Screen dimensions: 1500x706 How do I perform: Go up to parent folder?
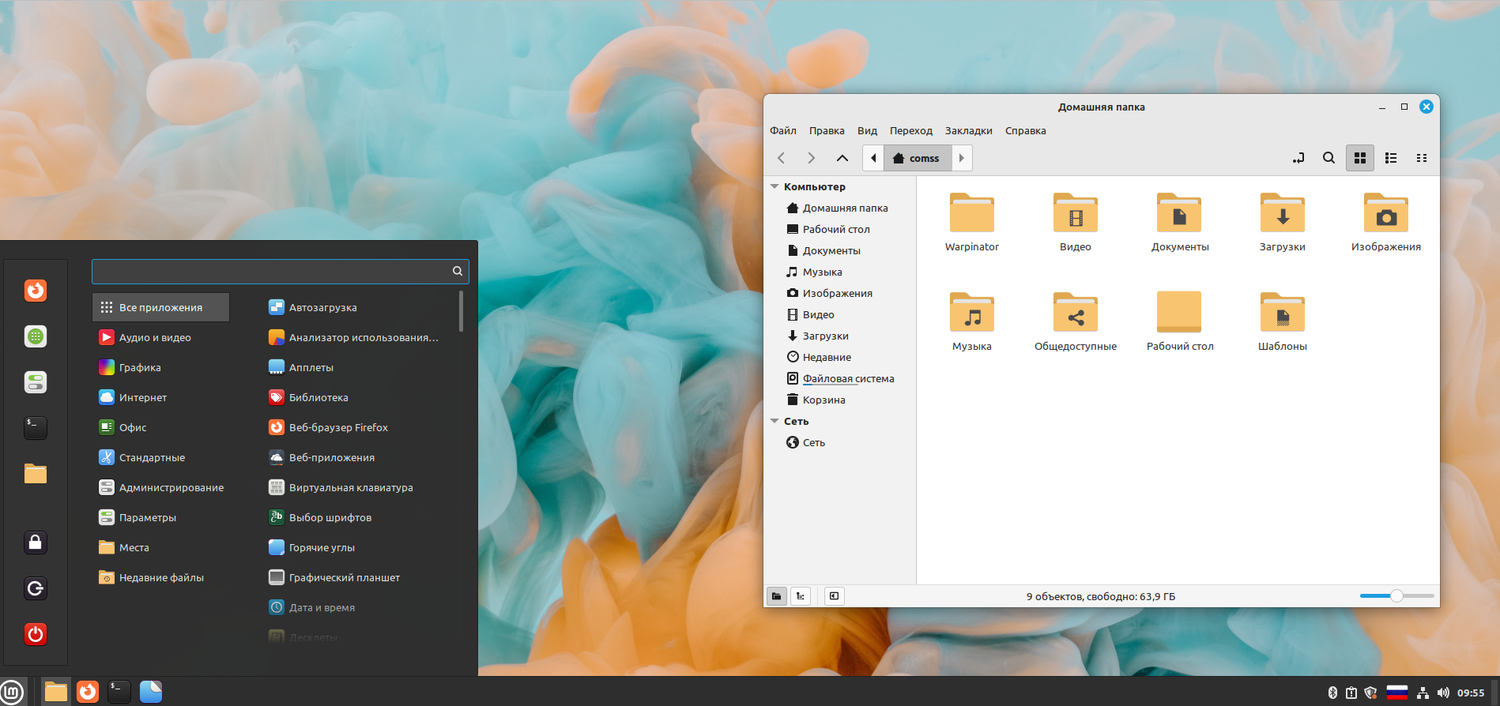pos(842,158)
